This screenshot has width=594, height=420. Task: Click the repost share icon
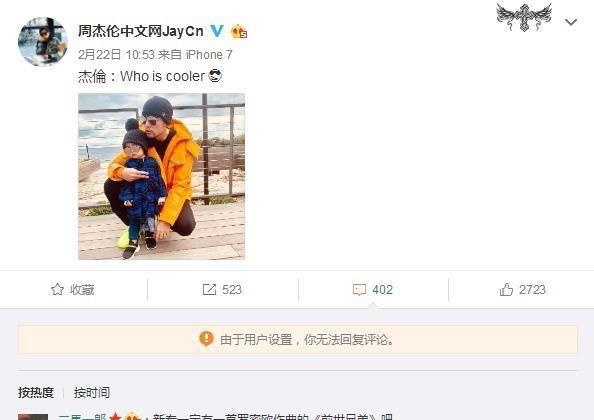point(209,290)
